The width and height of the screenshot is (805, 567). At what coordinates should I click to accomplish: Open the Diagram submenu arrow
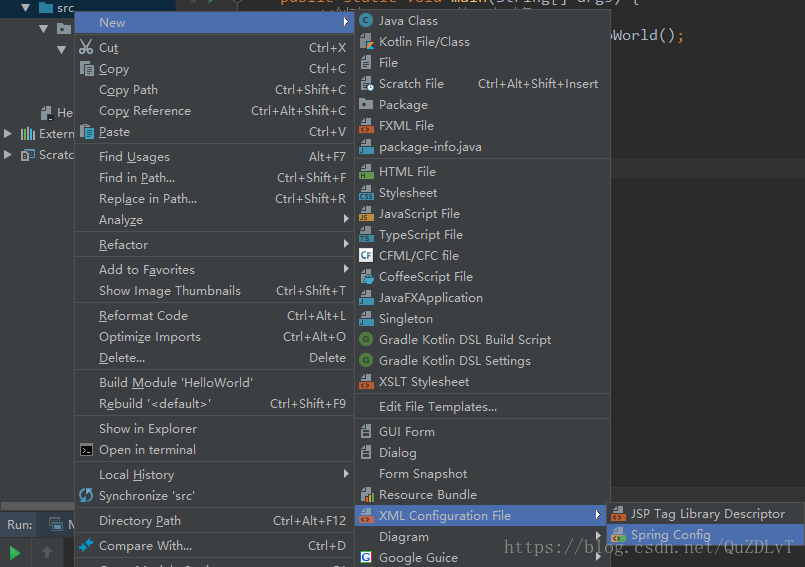pos(598,536)
